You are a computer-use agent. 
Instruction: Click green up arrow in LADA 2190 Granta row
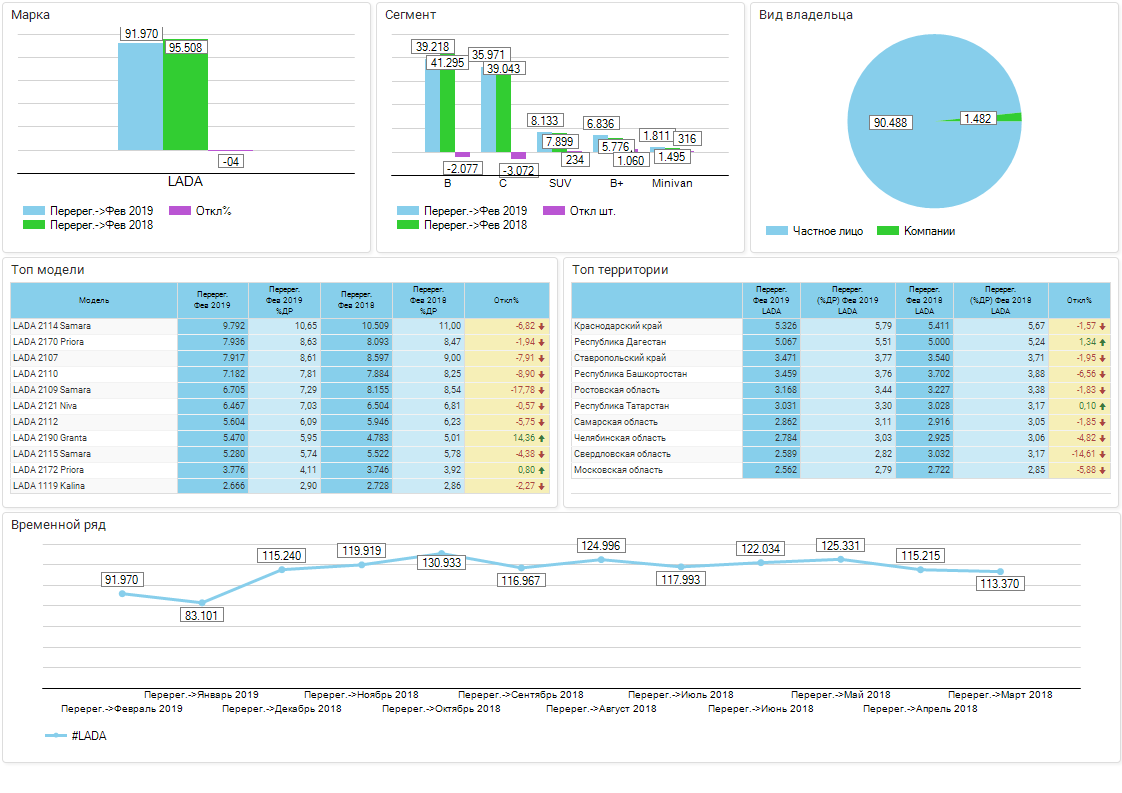(x=542, y=438)
